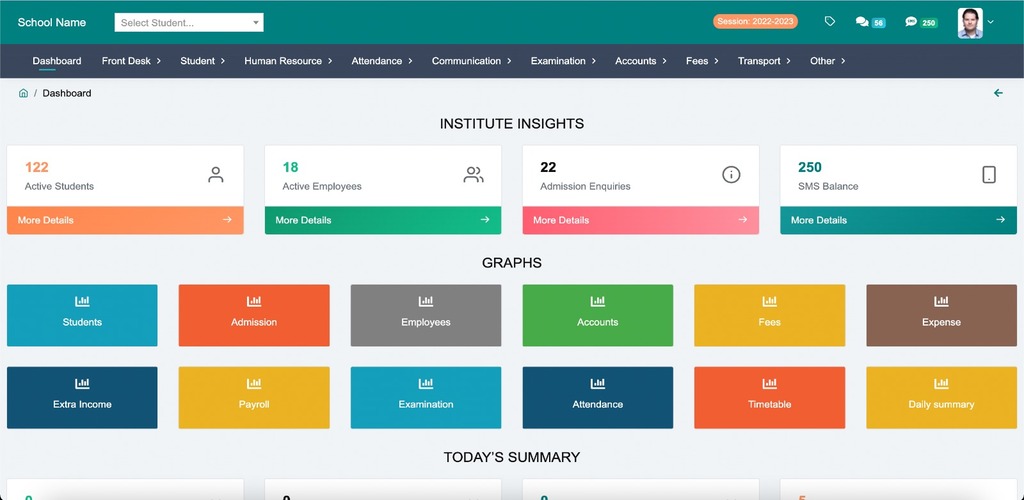Select the Dashboard menu tab
Viewport: 1024px width, 500px height.
point(57,61)
